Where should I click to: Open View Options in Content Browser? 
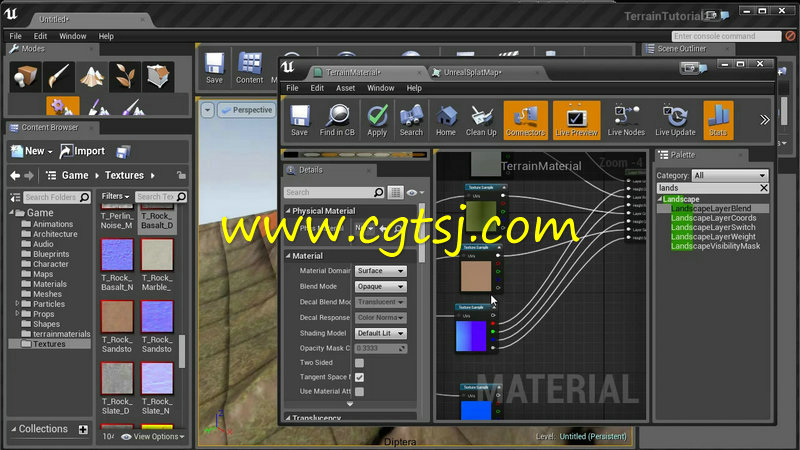pos(153,437)
